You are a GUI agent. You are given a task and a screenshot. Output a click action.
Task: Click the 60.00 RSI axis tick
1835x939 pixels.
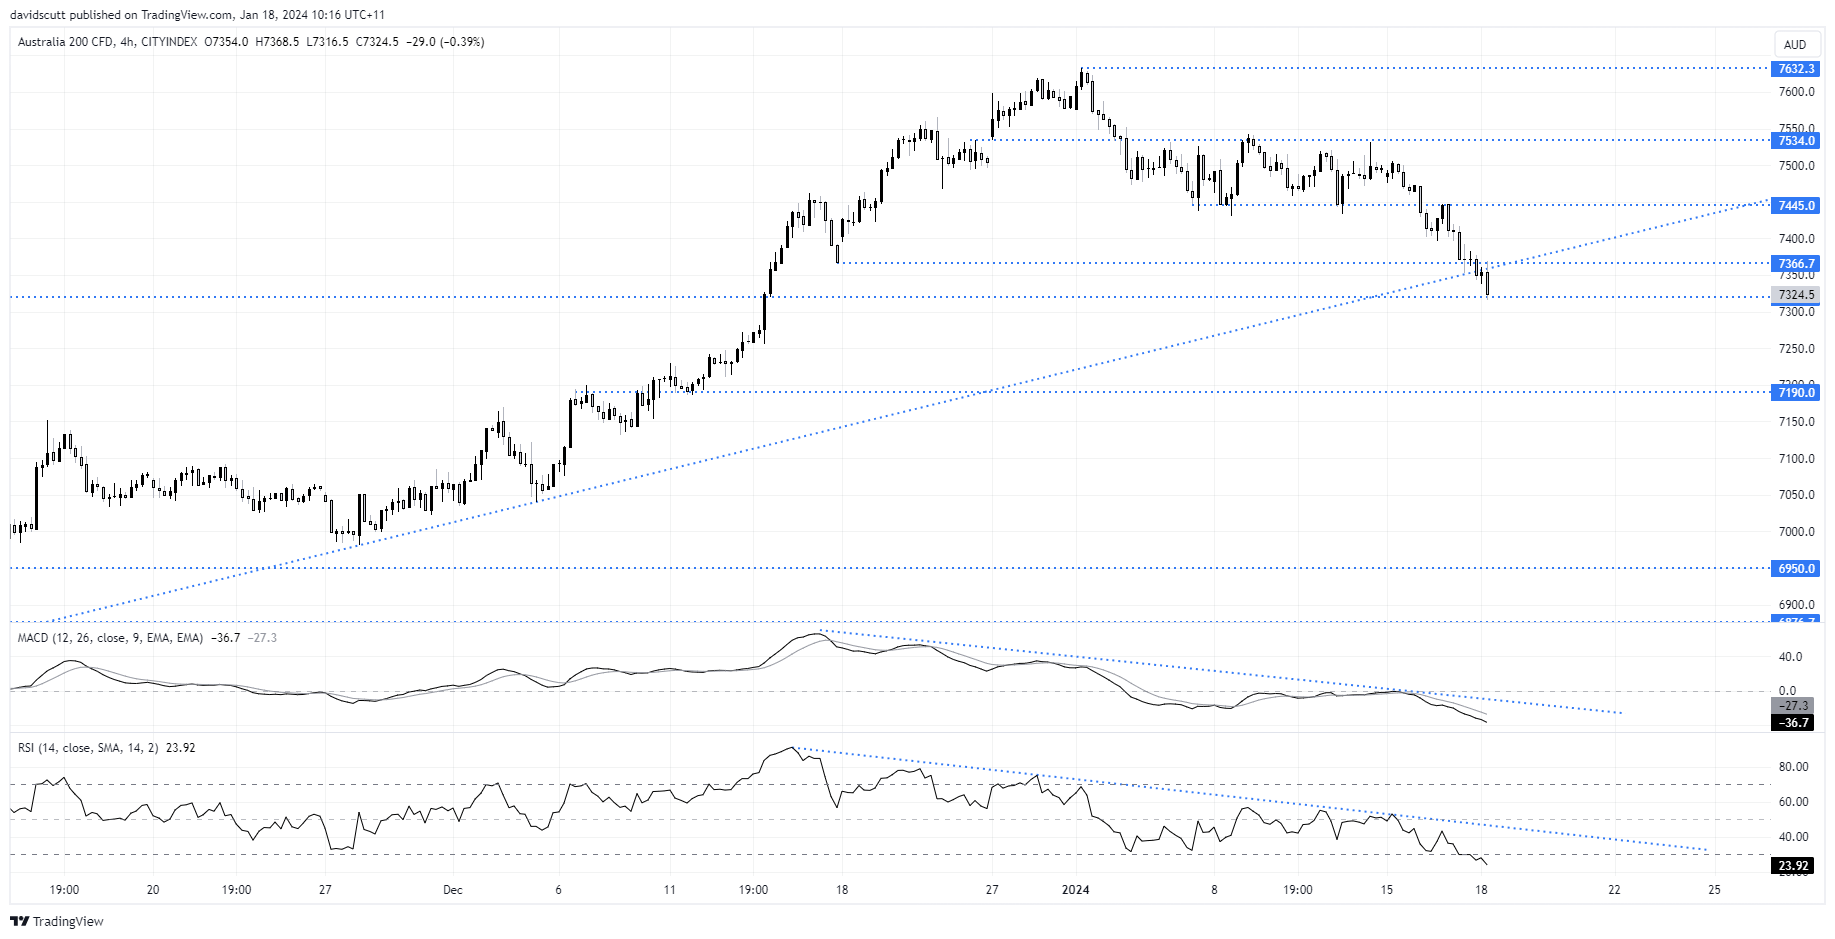pyautogui.click(x=1793, y=802)
